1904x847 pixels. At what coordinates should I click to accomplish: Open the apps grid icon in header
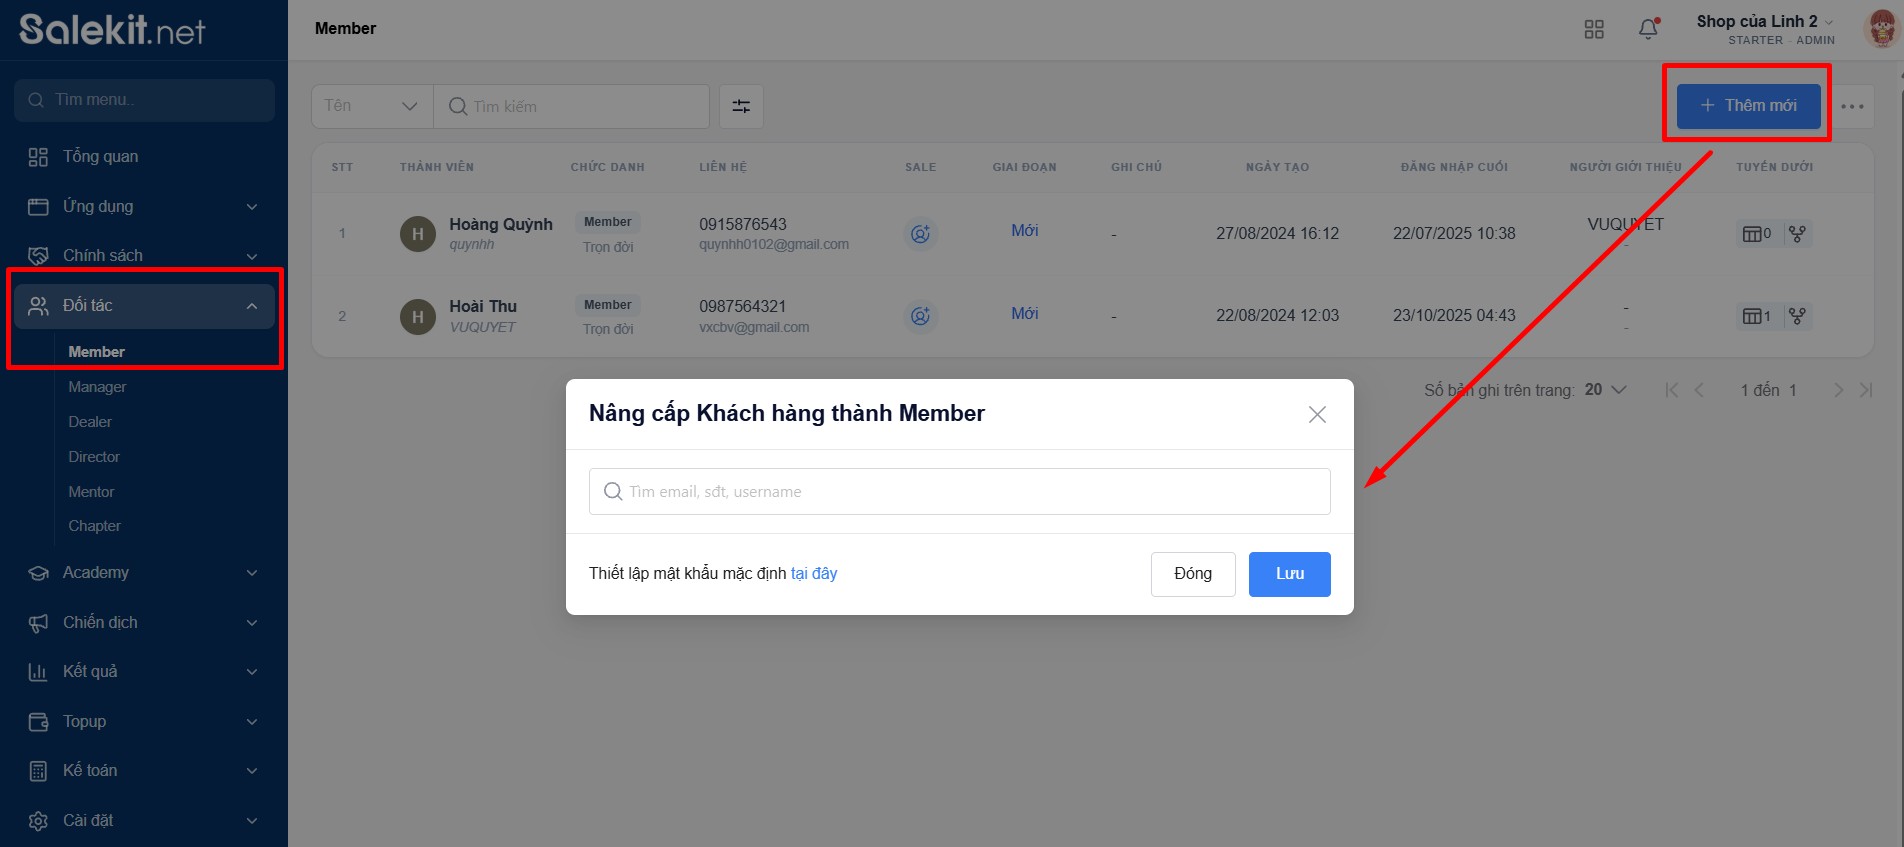pyautogui.click(x=1594, y=29)
